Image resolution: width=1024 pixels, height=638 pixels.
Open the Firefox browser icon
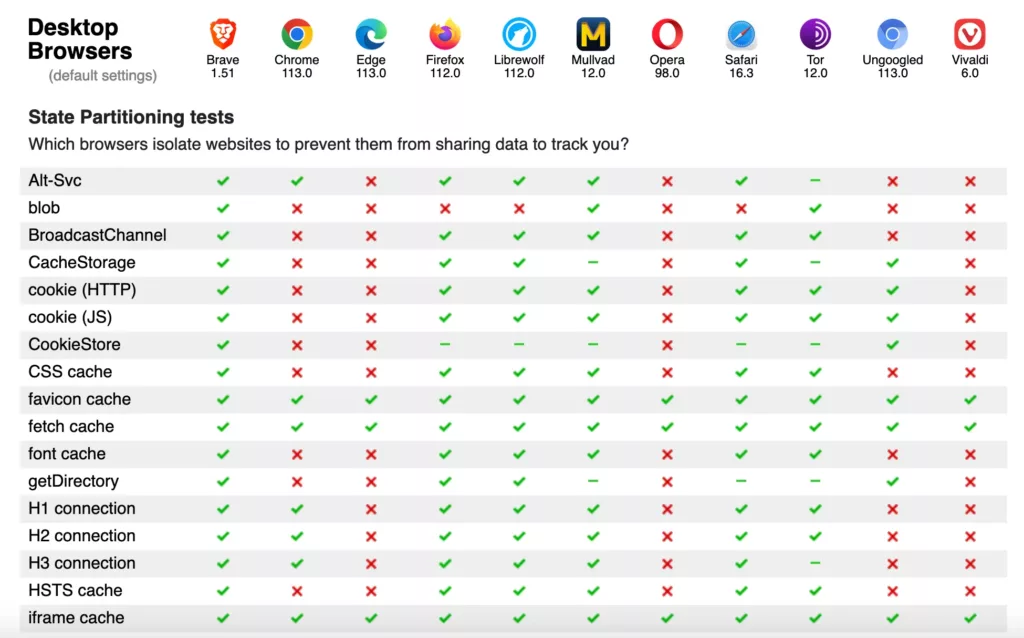click(x=445, y=35)
